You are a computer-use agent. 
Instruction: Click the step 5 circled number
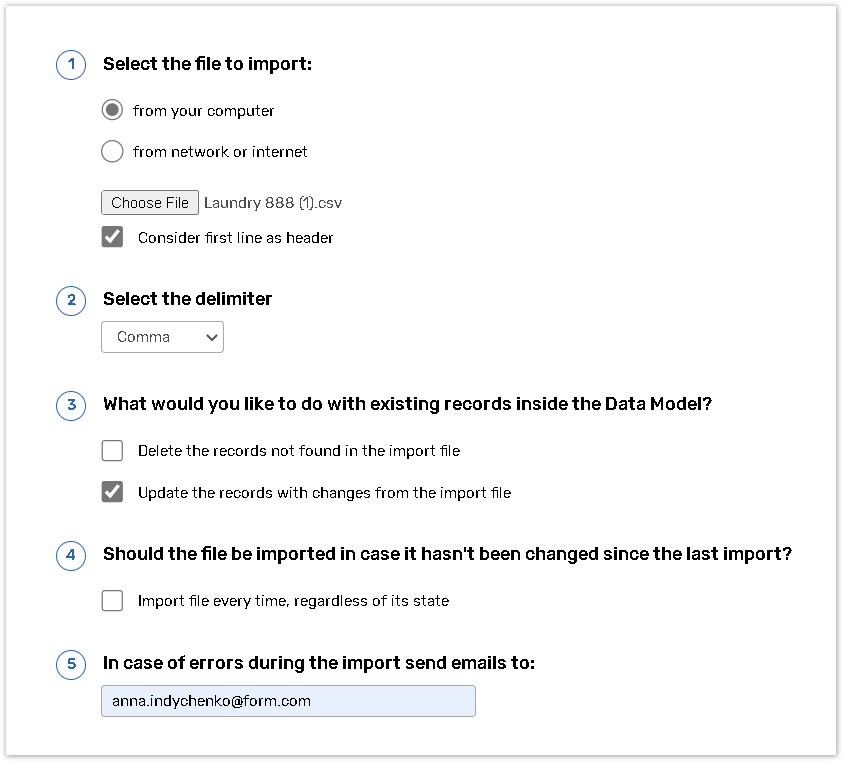[71, 663]
